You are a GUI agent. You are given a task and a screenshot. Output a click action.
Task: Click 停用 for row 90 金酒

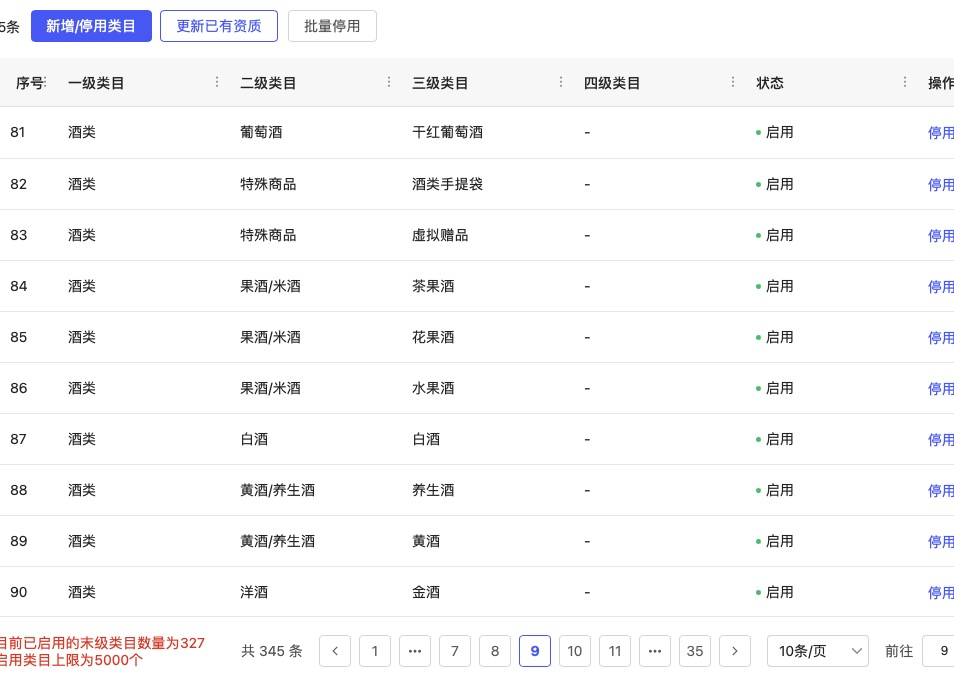click(x=941, y=593)
